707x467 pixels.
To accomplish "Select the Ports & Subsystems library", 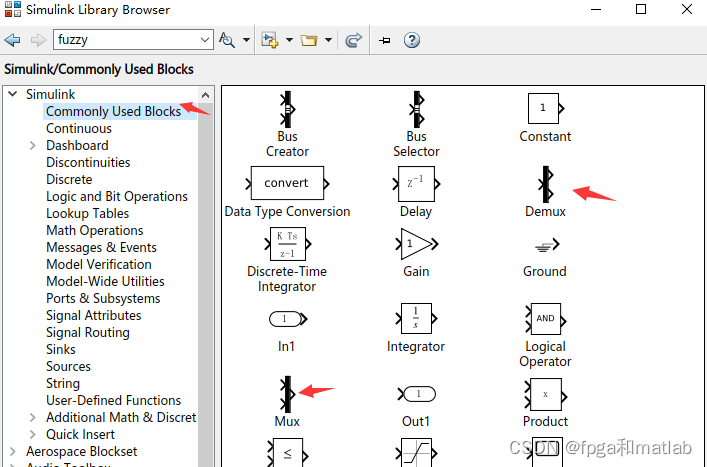I will 103,298.
